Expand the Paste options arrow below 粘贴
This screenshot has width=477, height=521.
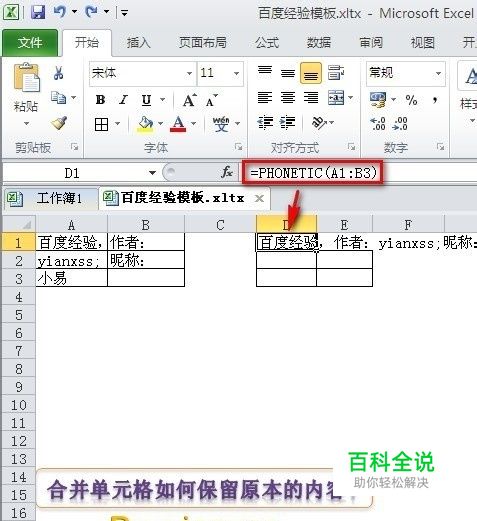(26, 123)
